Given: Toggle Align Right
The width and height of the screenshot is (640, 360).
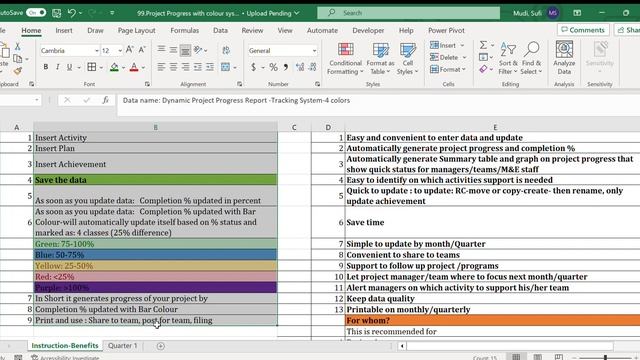Looking at the screenshot, I should (x=185, y=67).
